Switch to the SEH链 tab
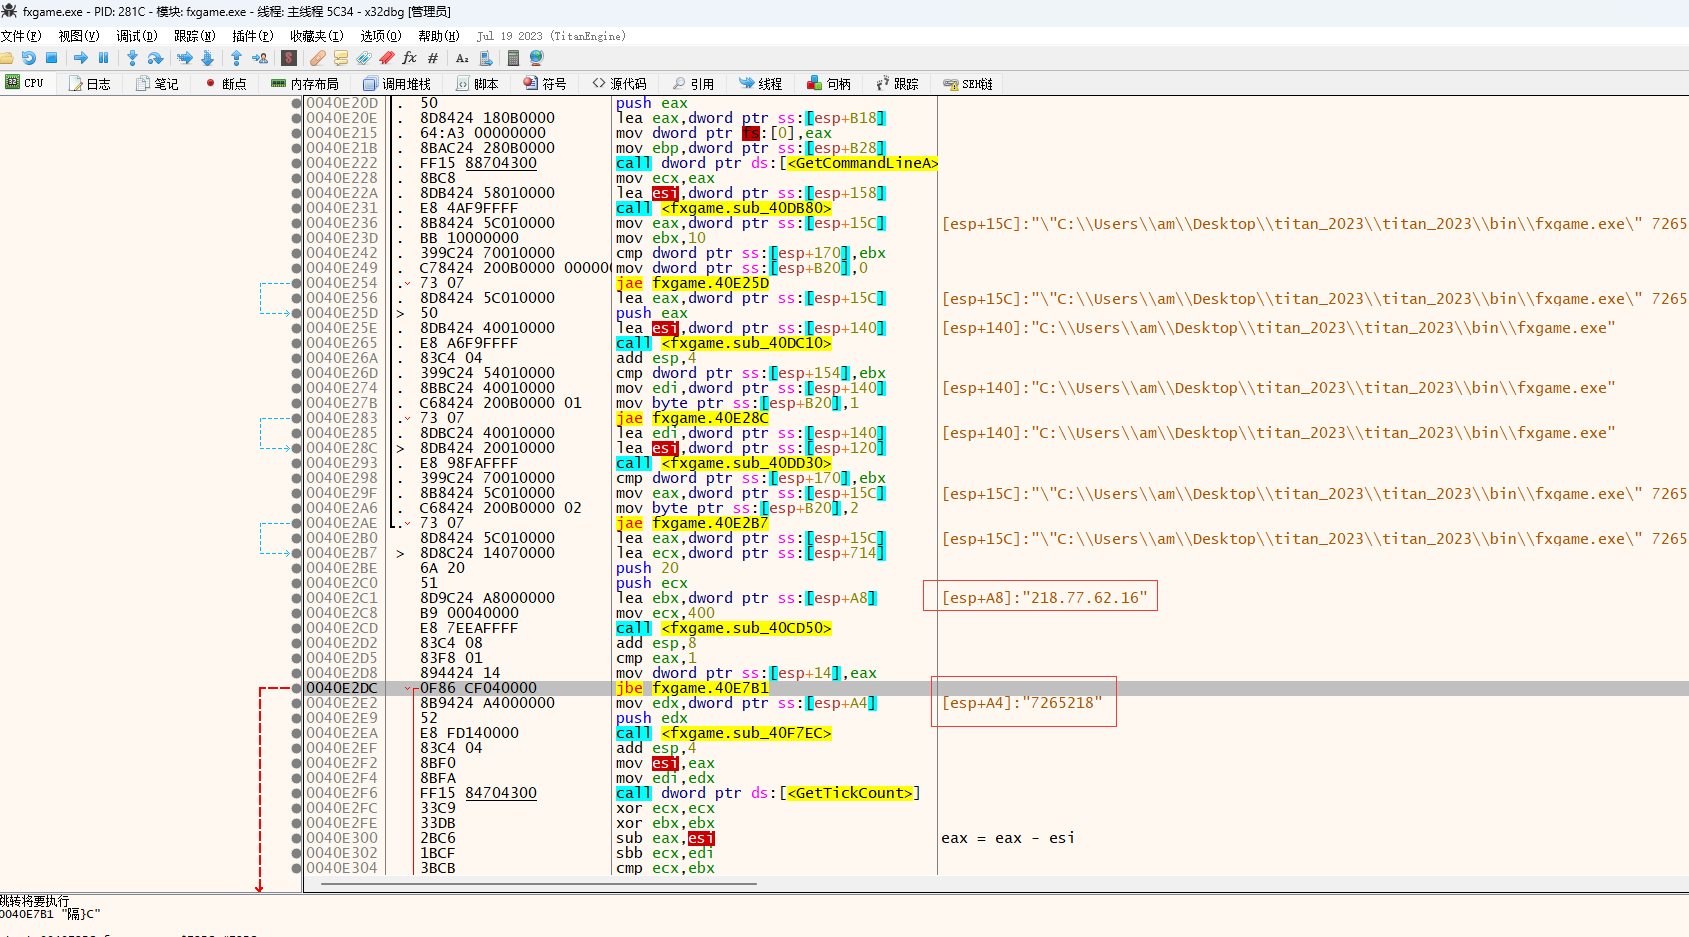Viewport: 1689px width, 937px height. (x=968, y=84)
